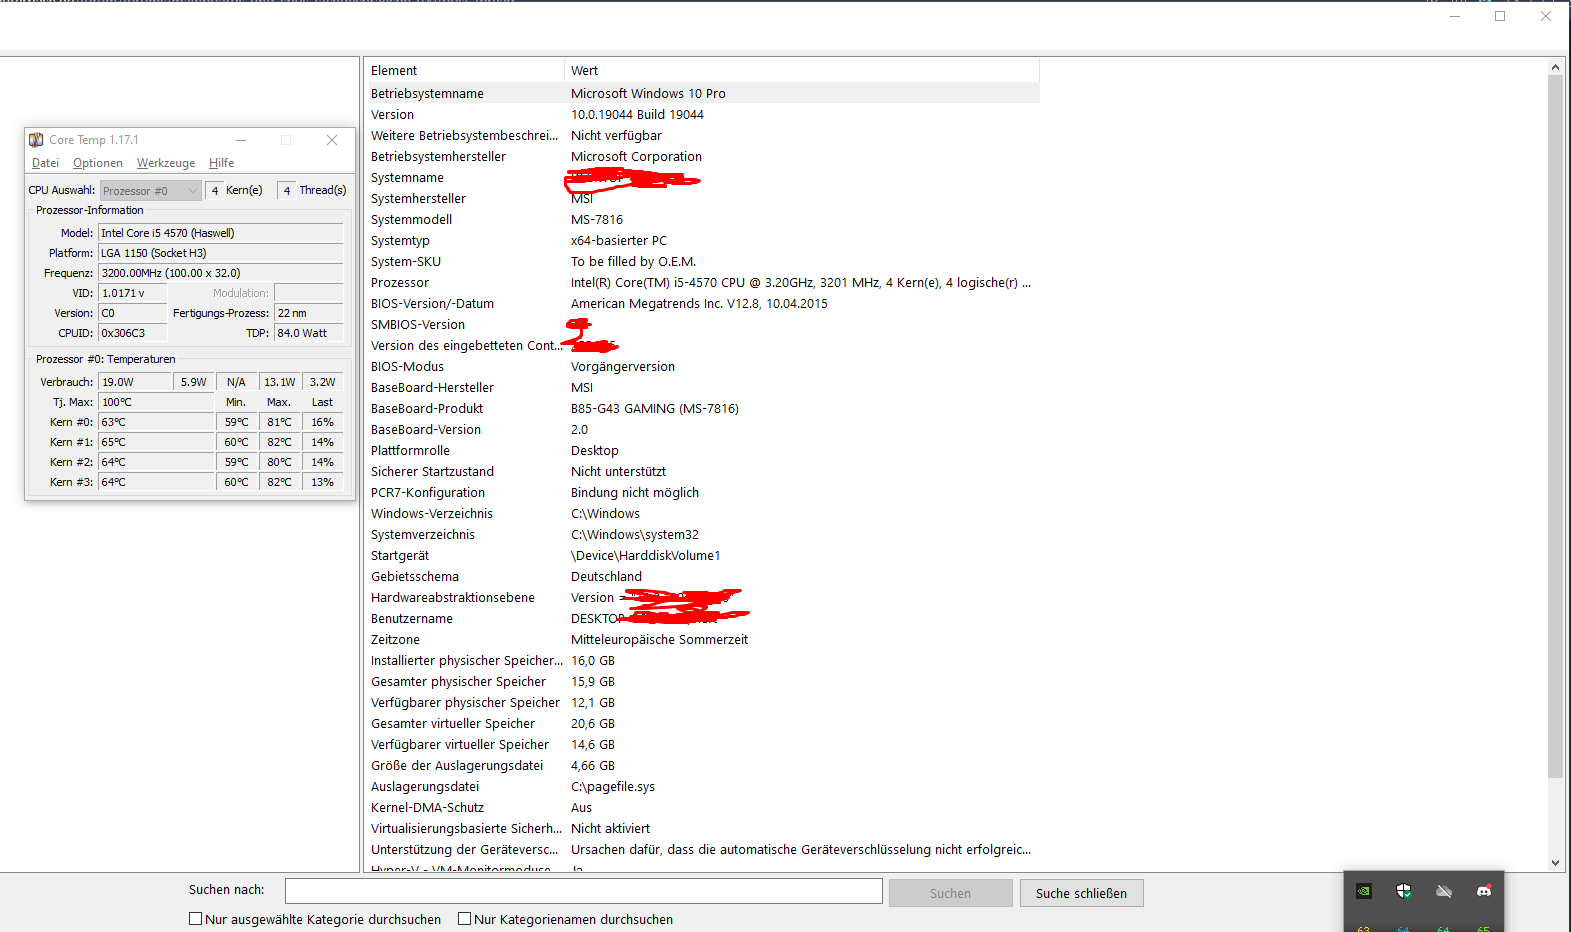Open Werkzeuge menu in Core Temp
1571x932 pixels.
[166, 163]
